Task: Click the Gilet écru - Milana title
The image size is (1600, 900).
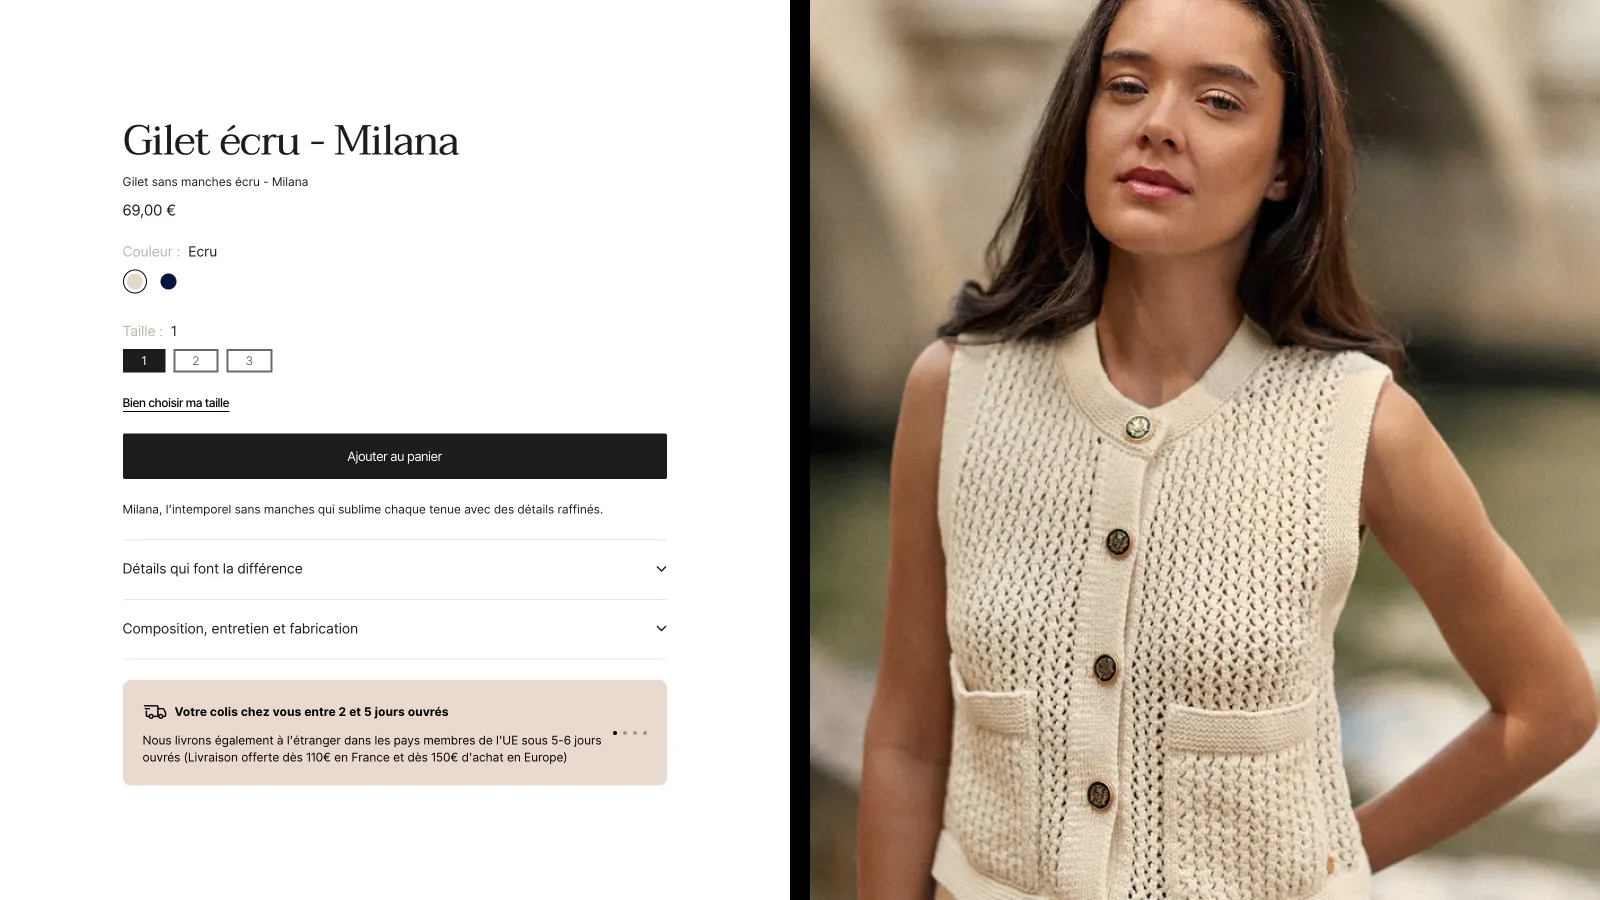Action: tap(291, 141)
